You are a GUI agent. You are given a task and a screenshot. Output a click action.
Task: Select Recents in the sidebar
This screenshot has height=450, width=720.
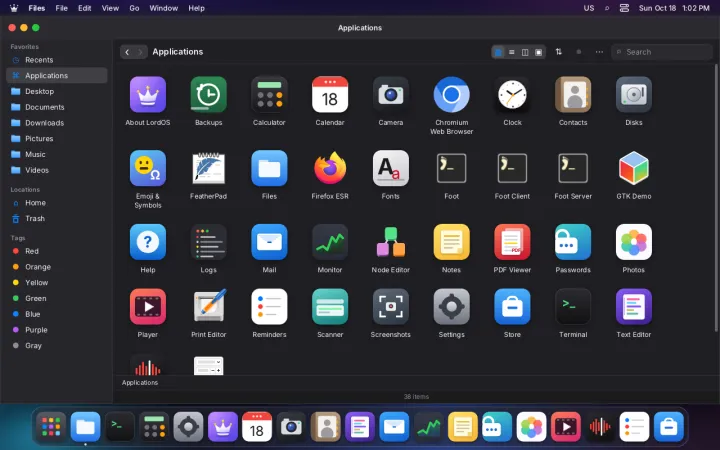pyautogui.click(x=57, y=60)
